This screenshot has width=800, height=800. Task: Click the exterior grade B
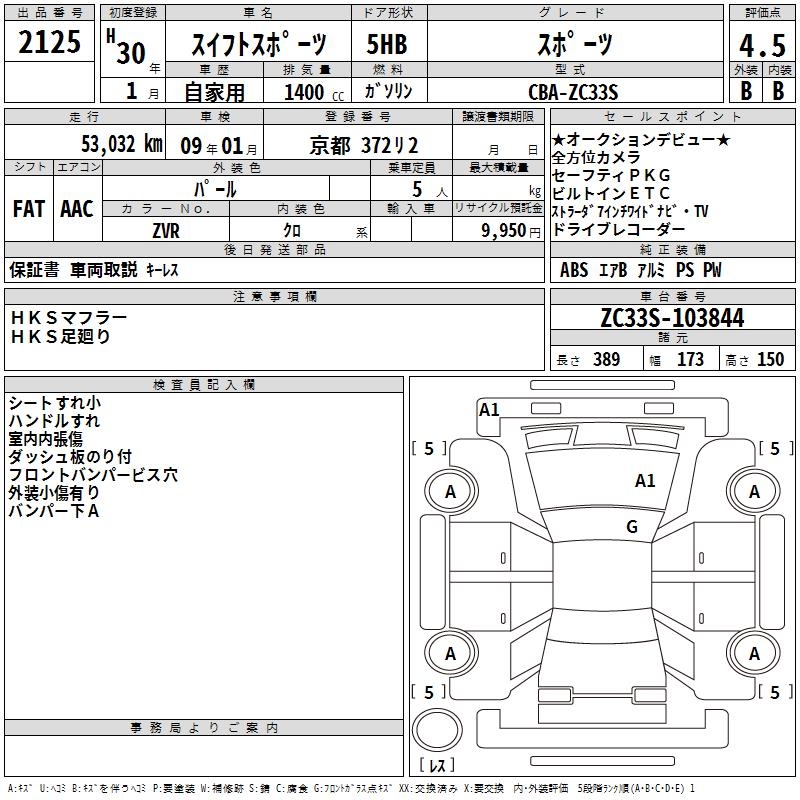click(x=746, y=91)
